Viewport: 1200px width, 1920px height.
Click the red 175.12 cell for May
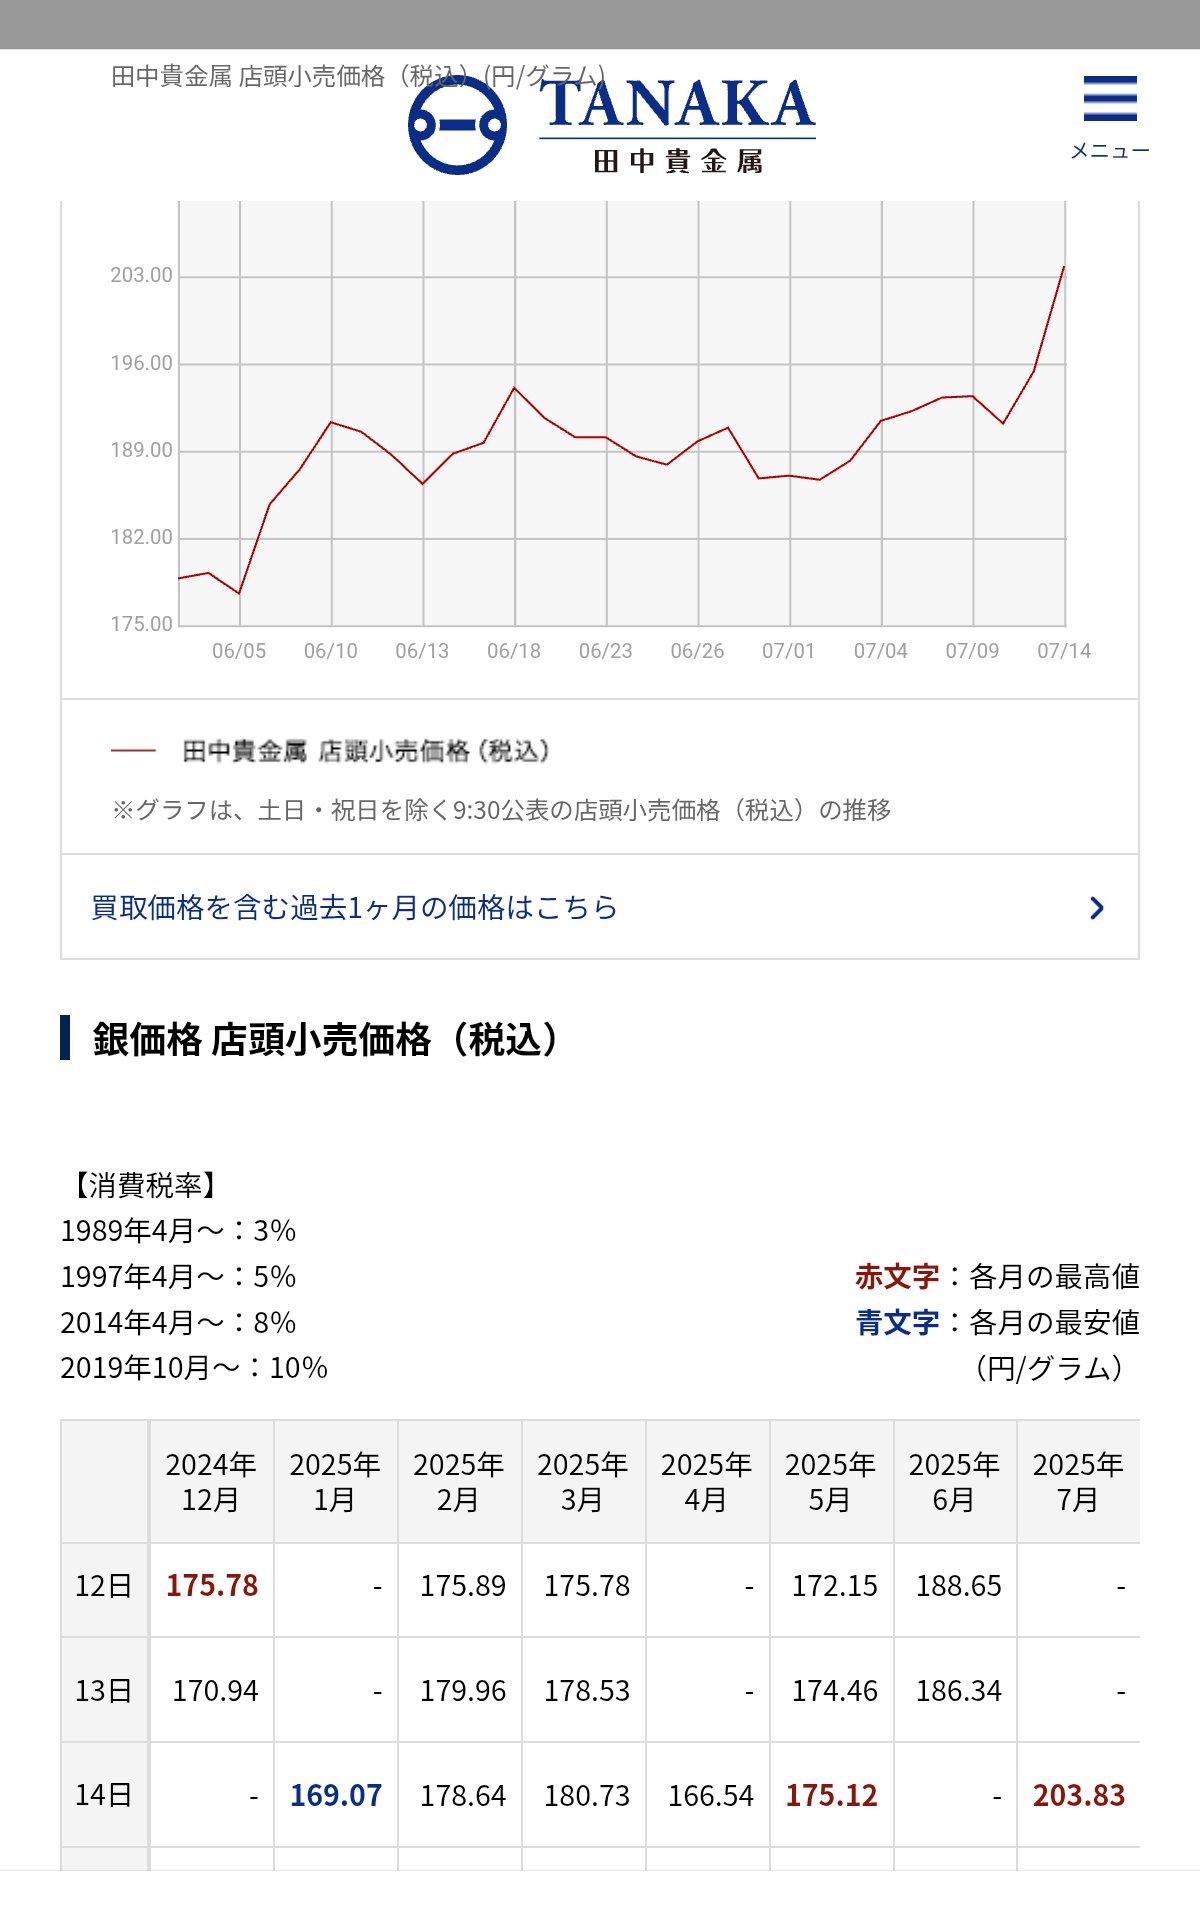(831, 1796)
